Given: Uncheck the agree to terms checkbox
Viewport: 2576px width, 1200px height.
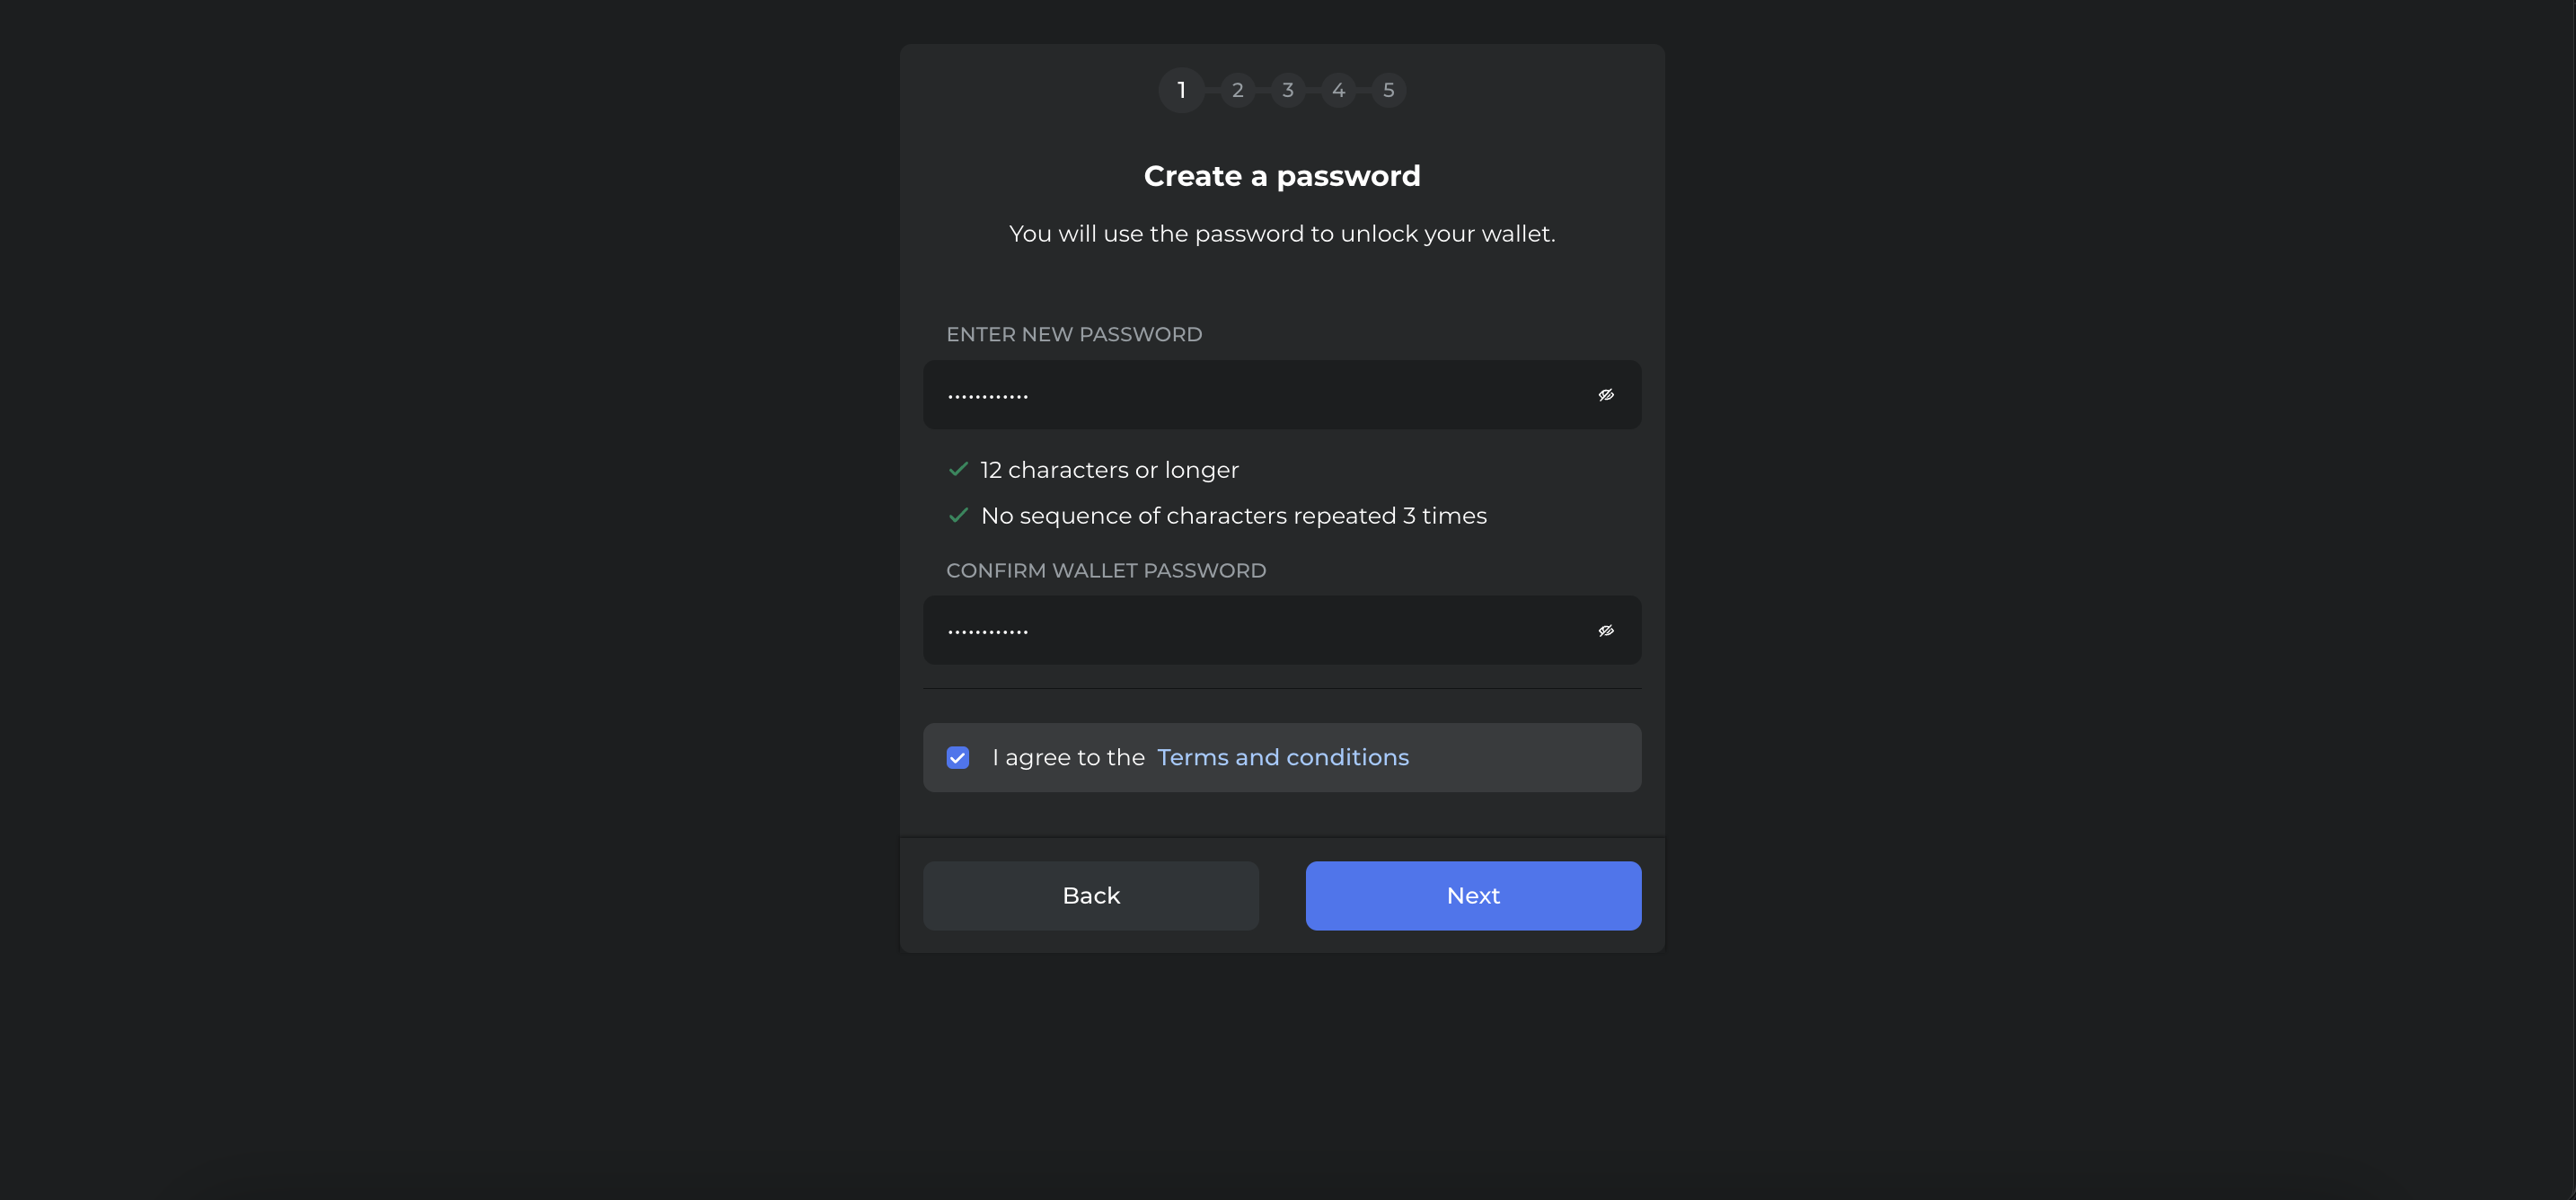Looking at the screenshot, I should pos(958,758).
